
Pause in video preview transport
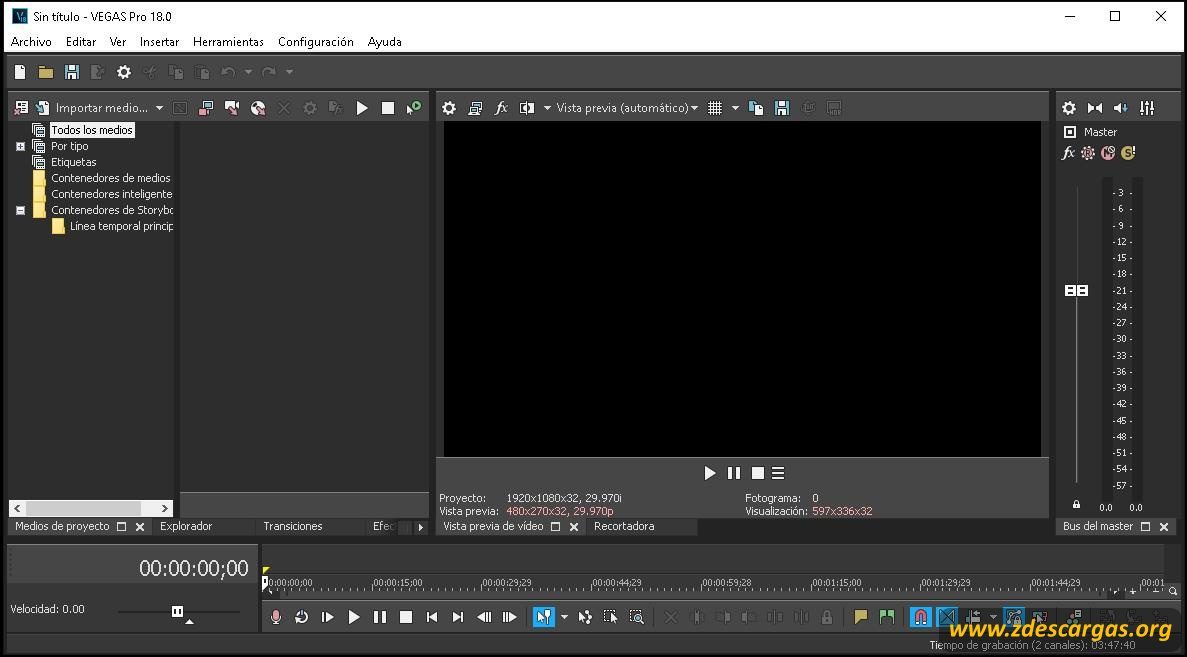(x=734, y=473)
